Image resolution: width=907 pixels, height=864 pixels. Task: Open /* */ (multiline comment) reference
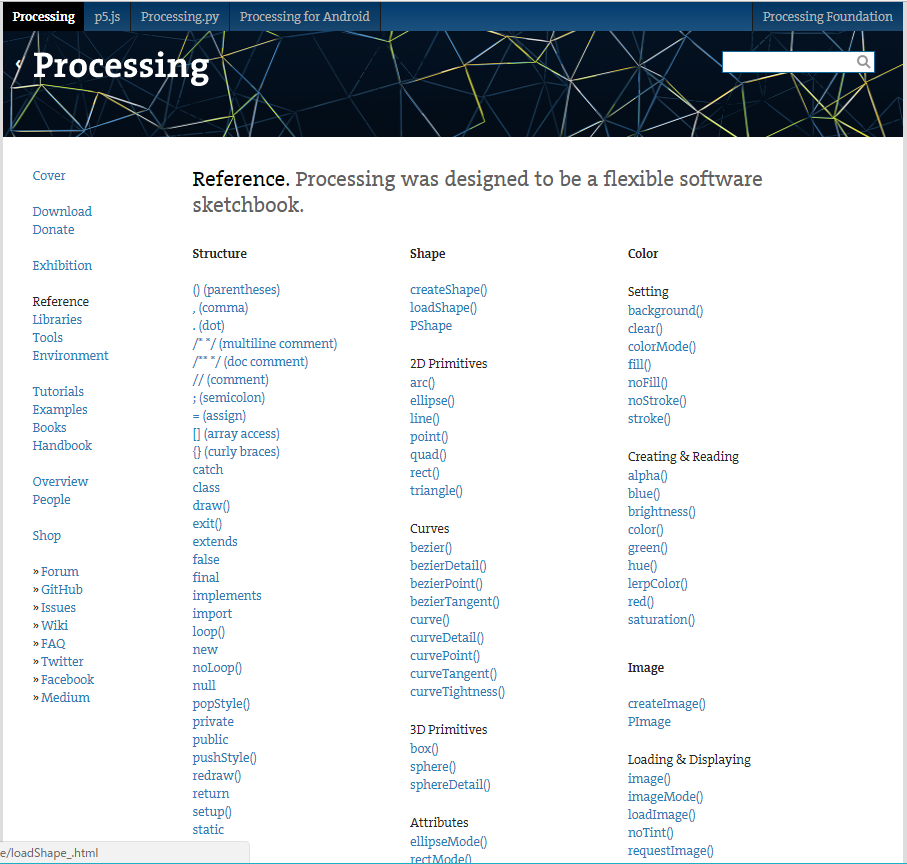[265, 343]
